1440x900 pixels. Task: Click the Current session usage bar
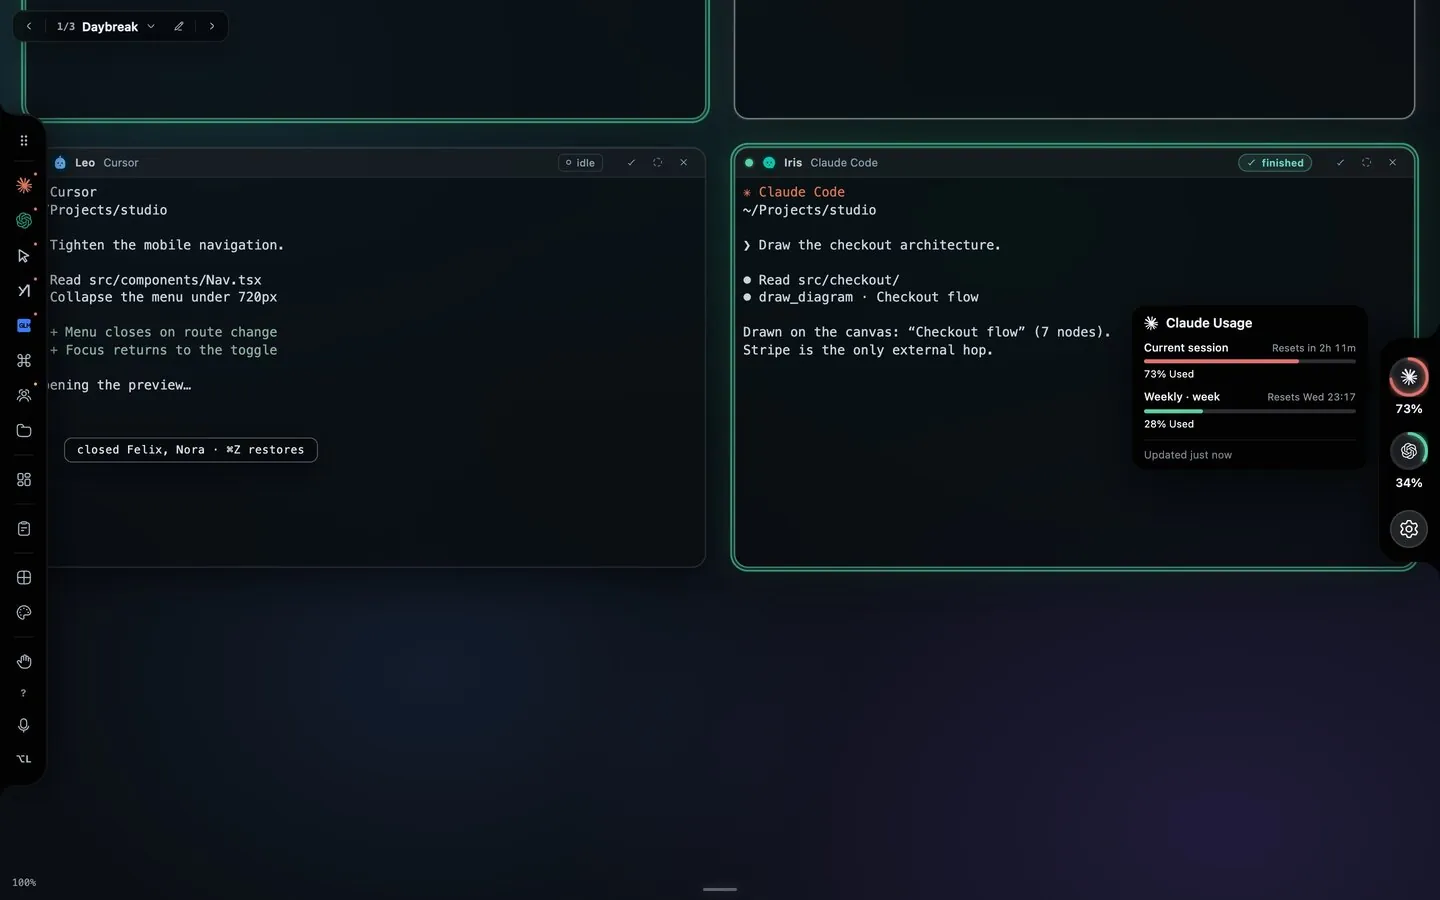1250,361
